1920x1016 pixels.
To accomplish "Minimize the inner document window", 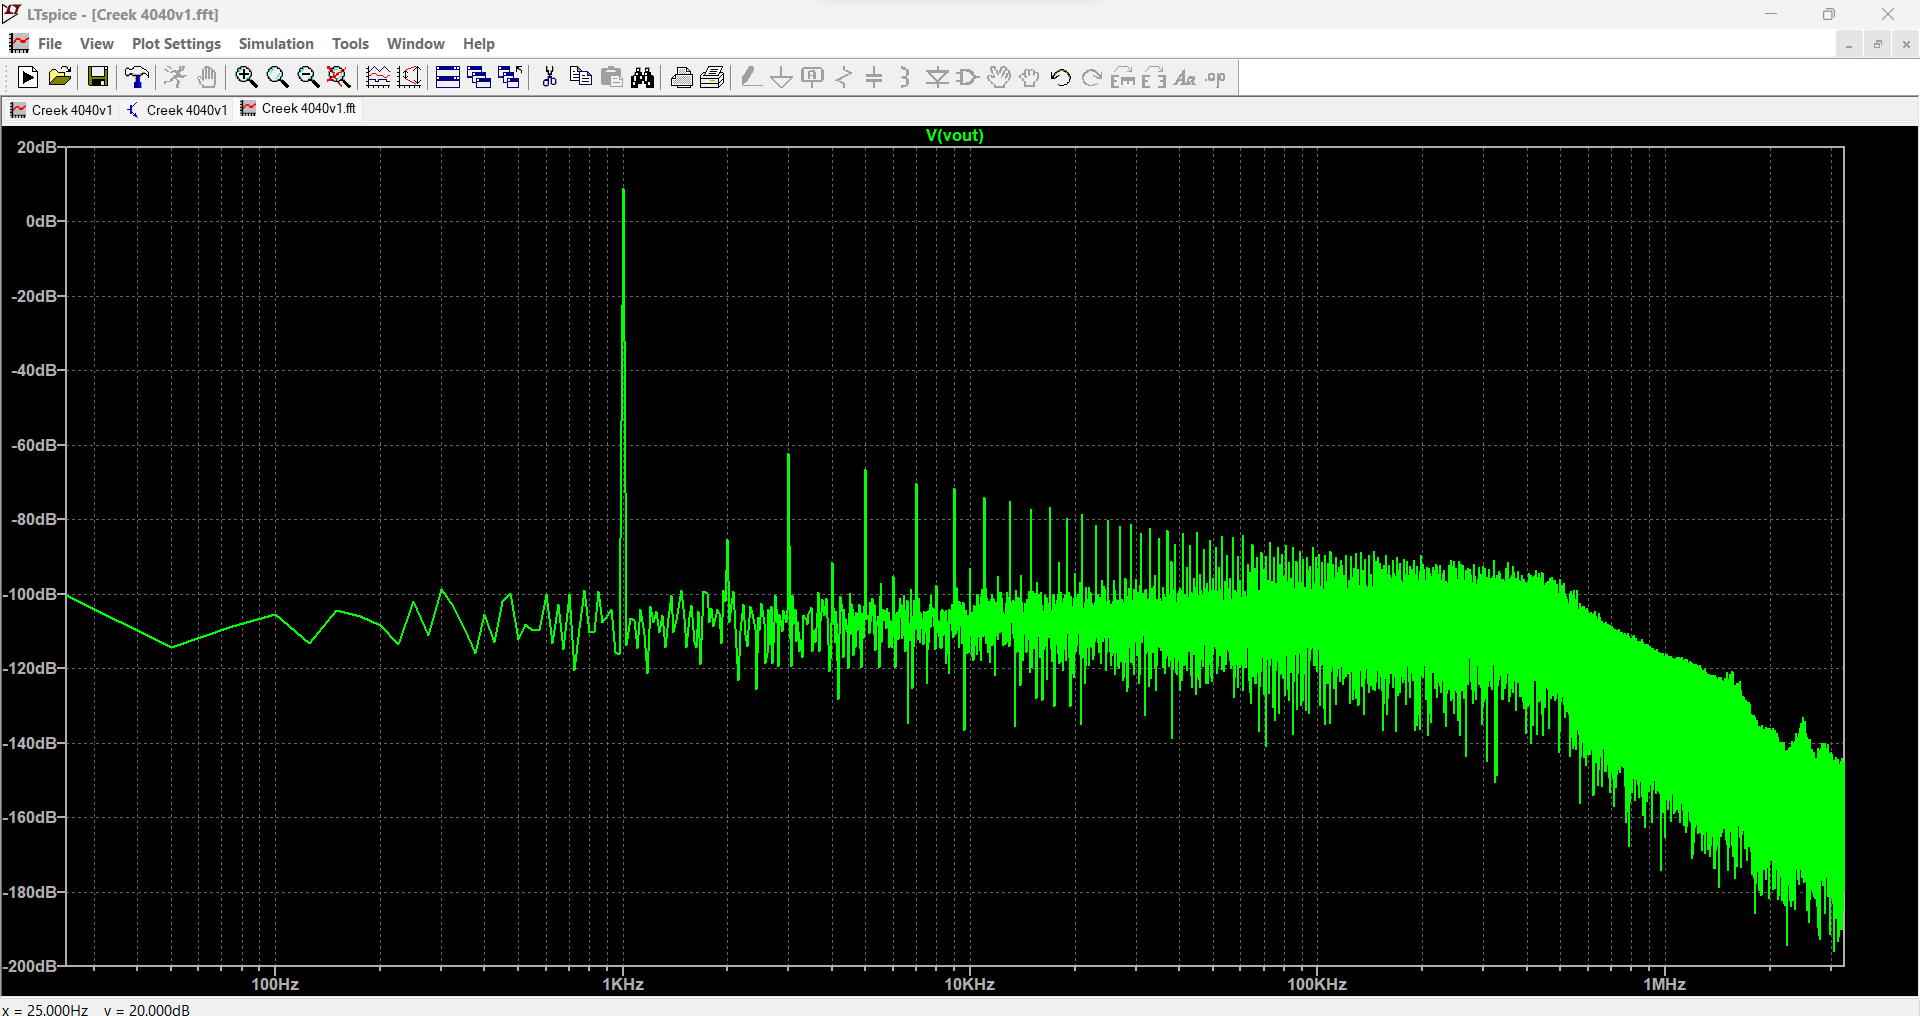I will [1849, 44].
